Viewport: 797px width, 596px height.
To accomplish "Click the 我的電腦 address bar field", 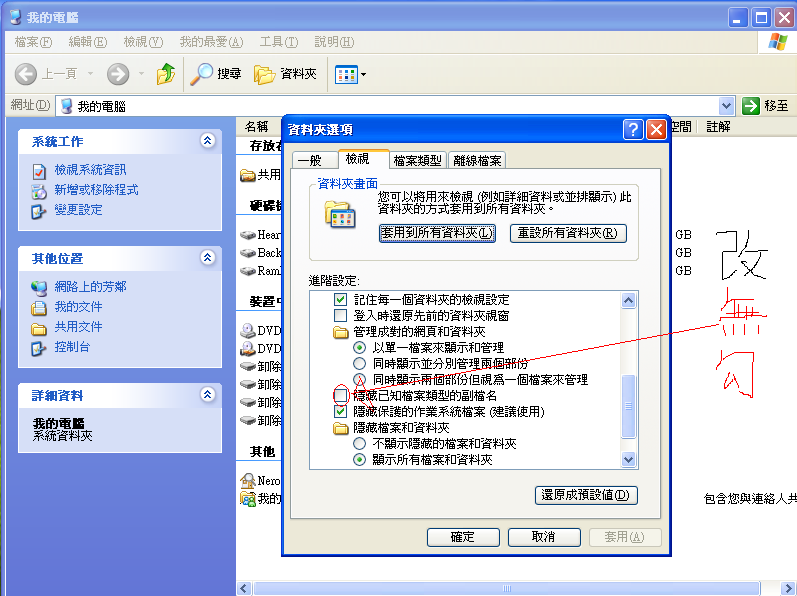I will [x=390, y=106].
